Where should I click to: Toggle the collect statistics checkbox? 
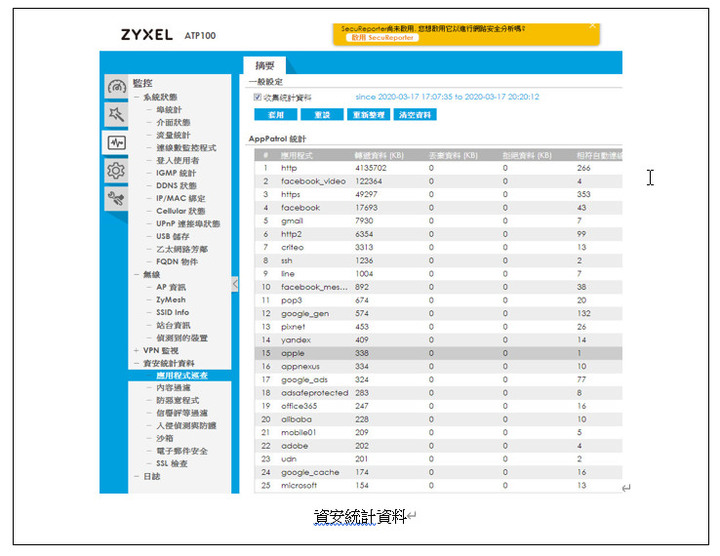point(258,97)
